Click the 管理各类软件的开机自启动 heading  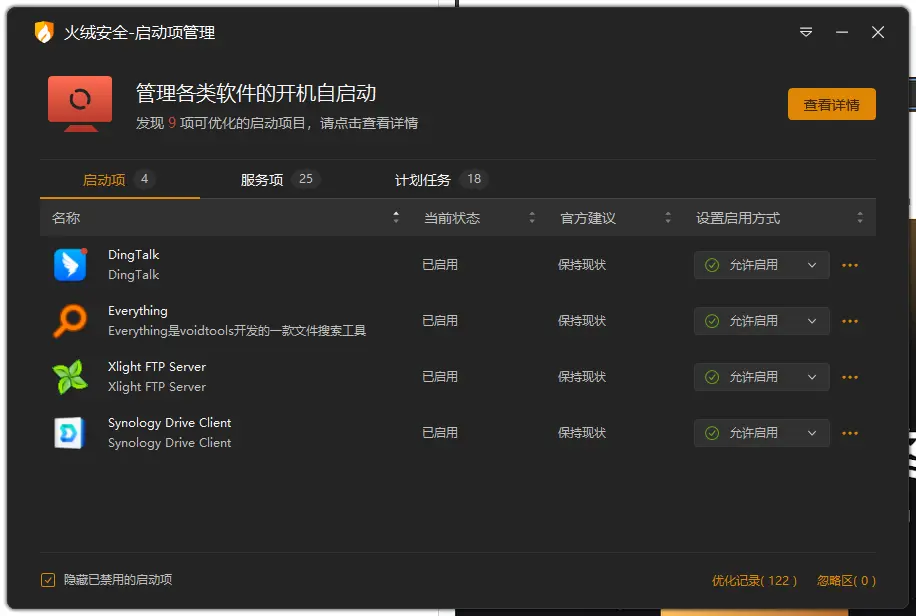256,94
